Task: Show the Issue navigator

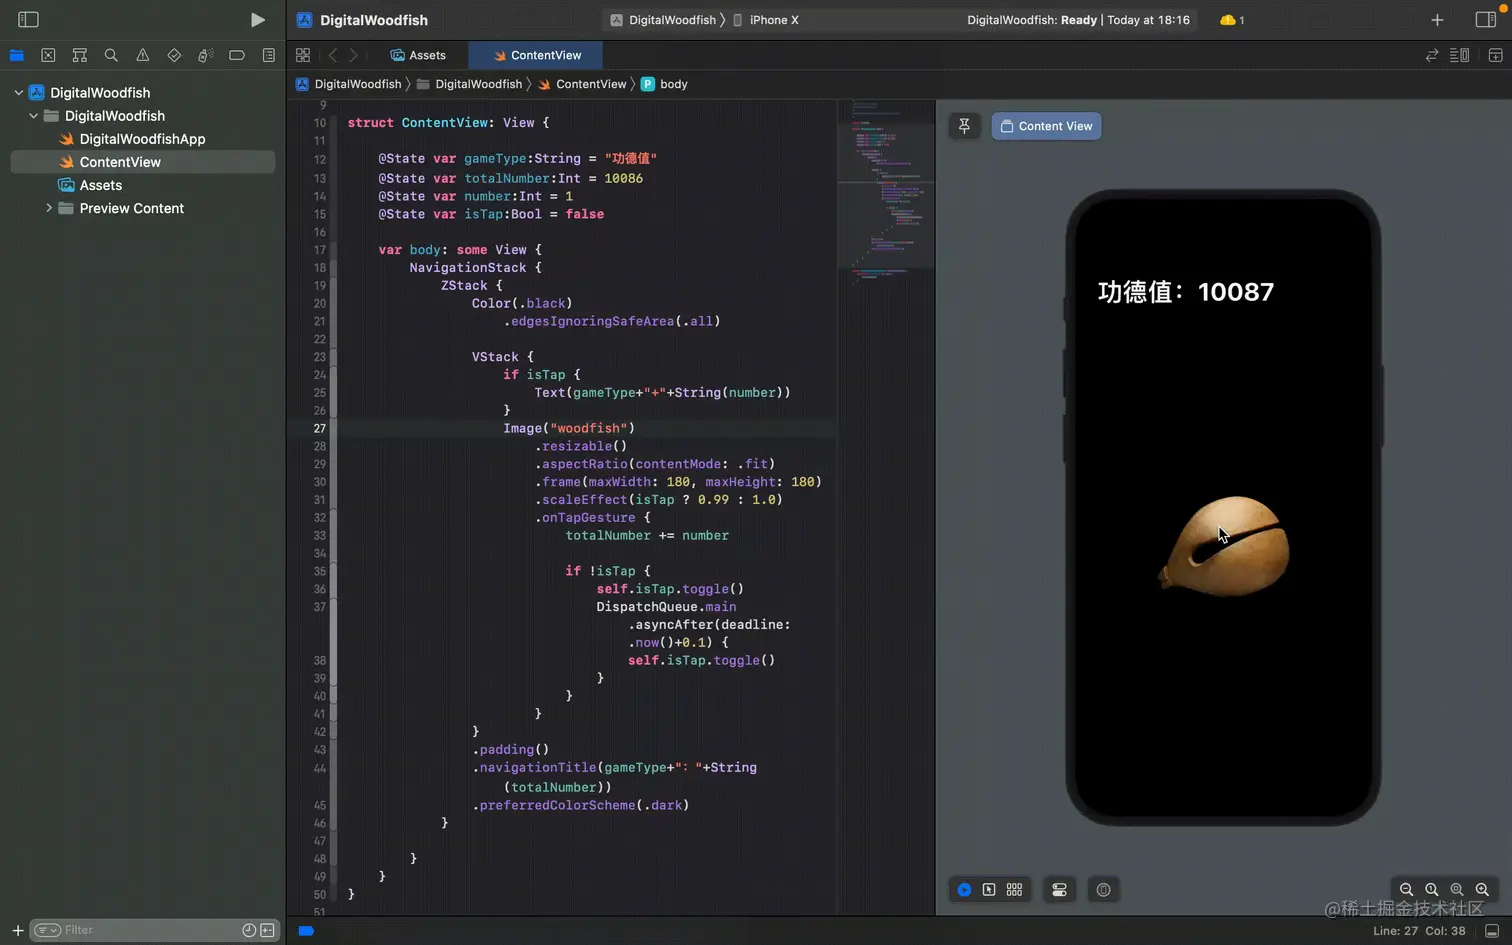Action: pyautogui.click(x=143, y=55)
